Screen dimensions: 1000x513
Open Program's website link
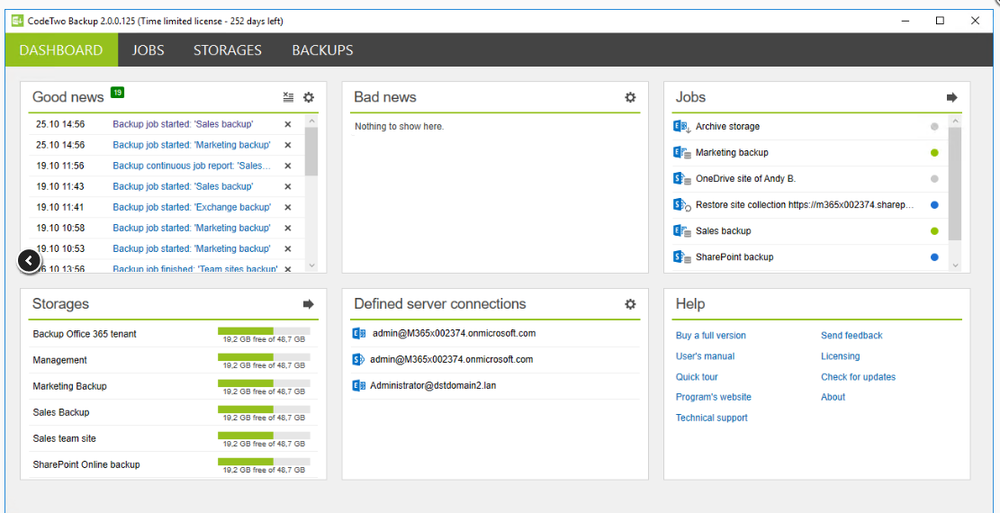coord(713,397)
